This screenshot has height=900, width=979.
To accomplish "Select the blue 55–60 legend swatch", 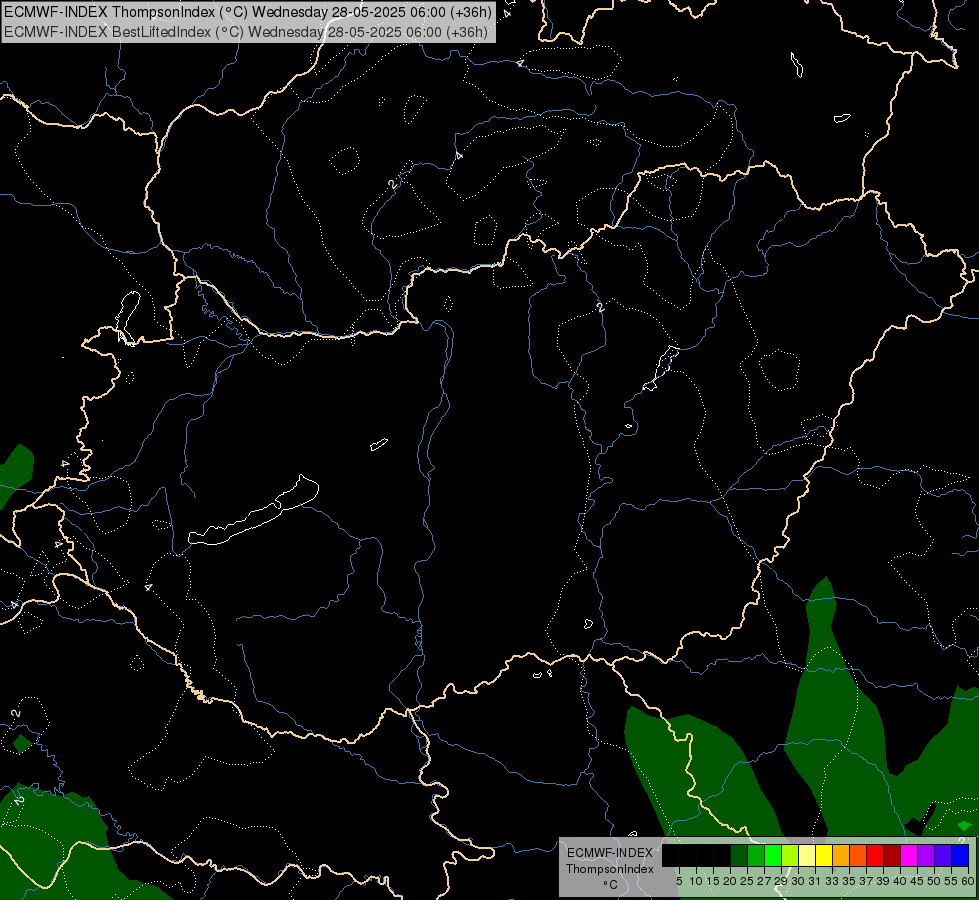I will click(x=960, y=855).
